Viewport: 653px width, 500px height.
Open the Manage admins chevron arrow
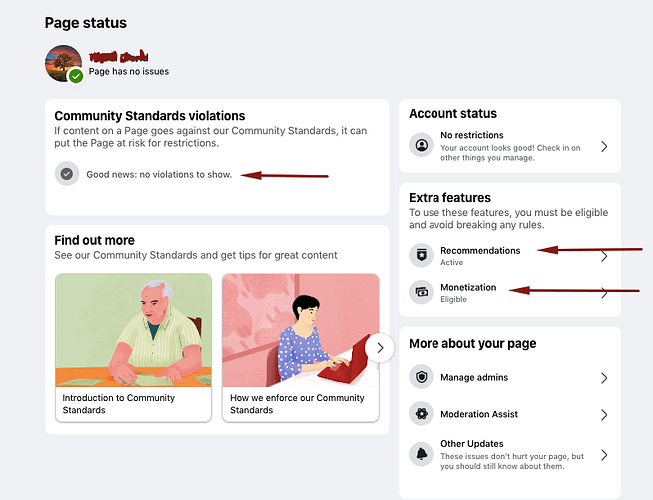click(x=604, y=378)
